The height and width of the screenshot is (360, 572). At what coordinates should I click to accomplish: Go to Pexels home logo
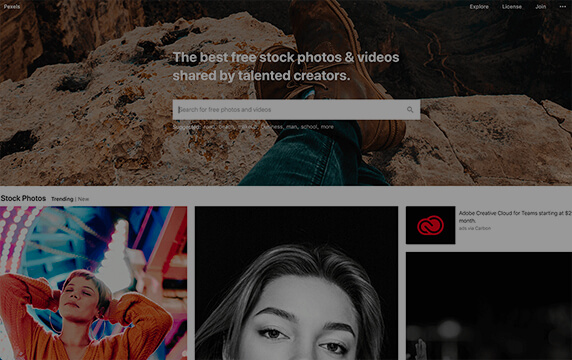(x=12, y=7)
